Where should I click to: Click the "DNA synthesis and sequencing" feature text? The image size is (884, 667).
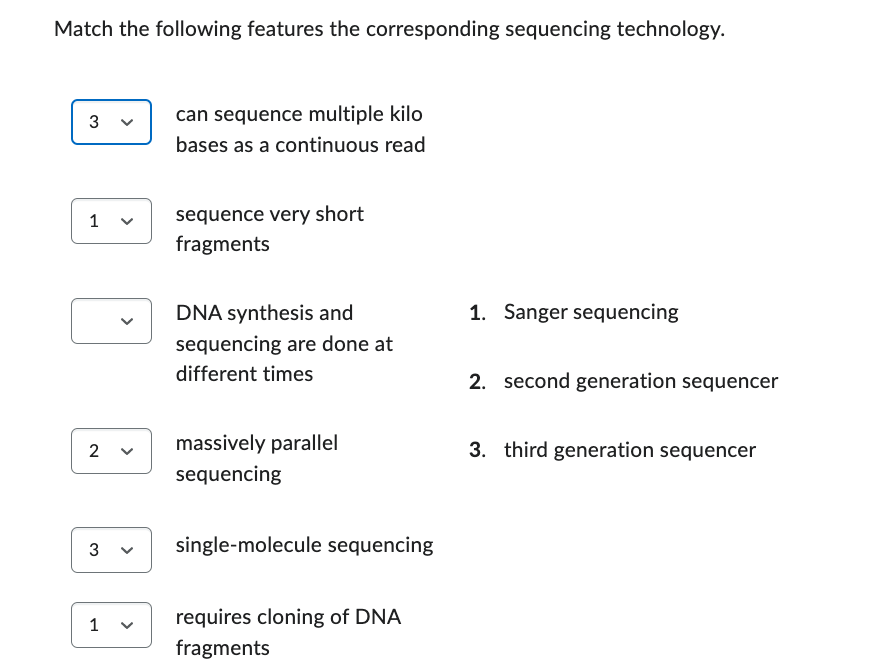click(284, 343)
